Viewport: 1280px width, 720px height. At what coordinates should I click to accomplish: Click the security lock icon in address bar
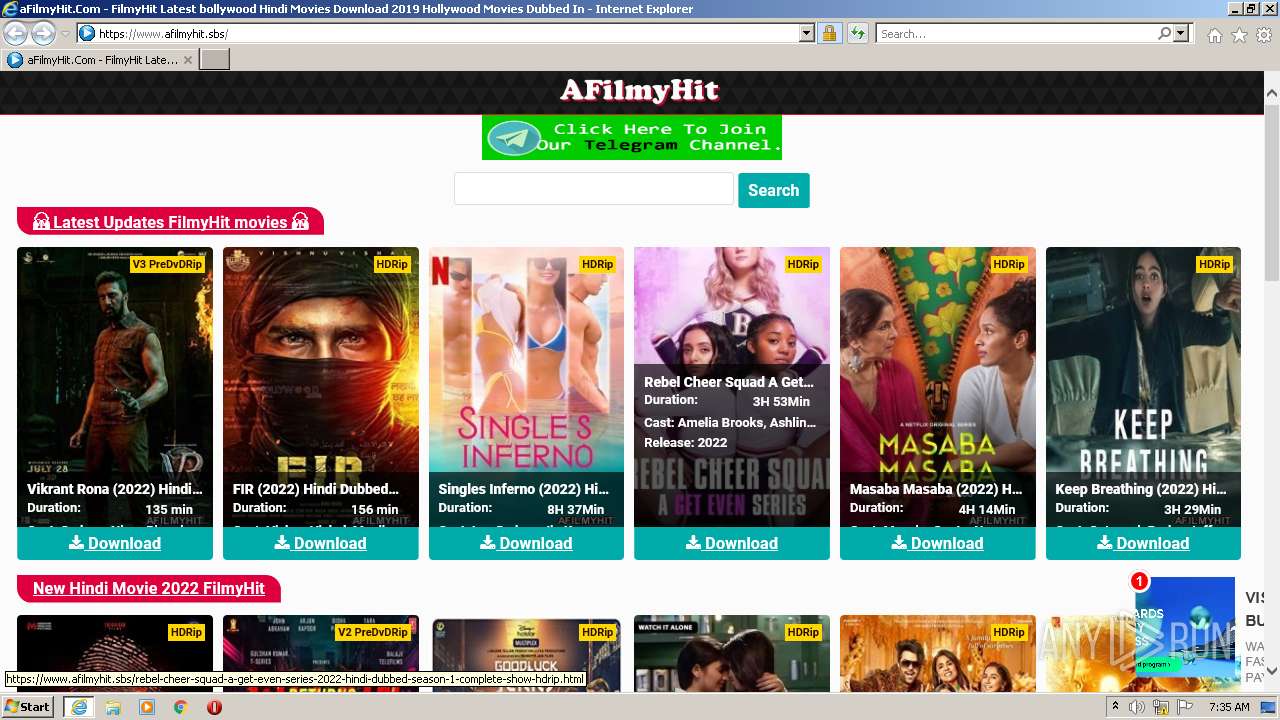829,33
